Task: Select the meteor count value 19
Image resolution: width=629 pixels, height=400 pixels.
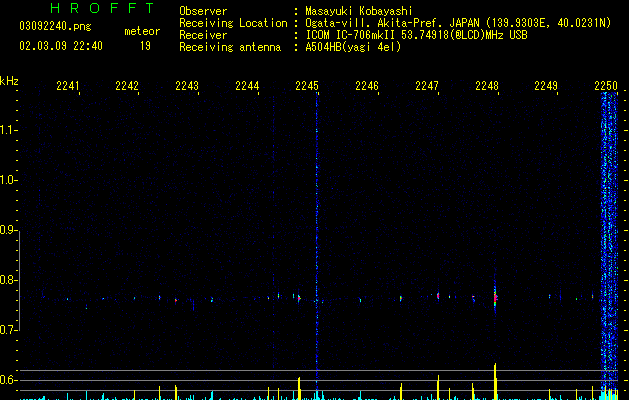Action: (145, 46)
